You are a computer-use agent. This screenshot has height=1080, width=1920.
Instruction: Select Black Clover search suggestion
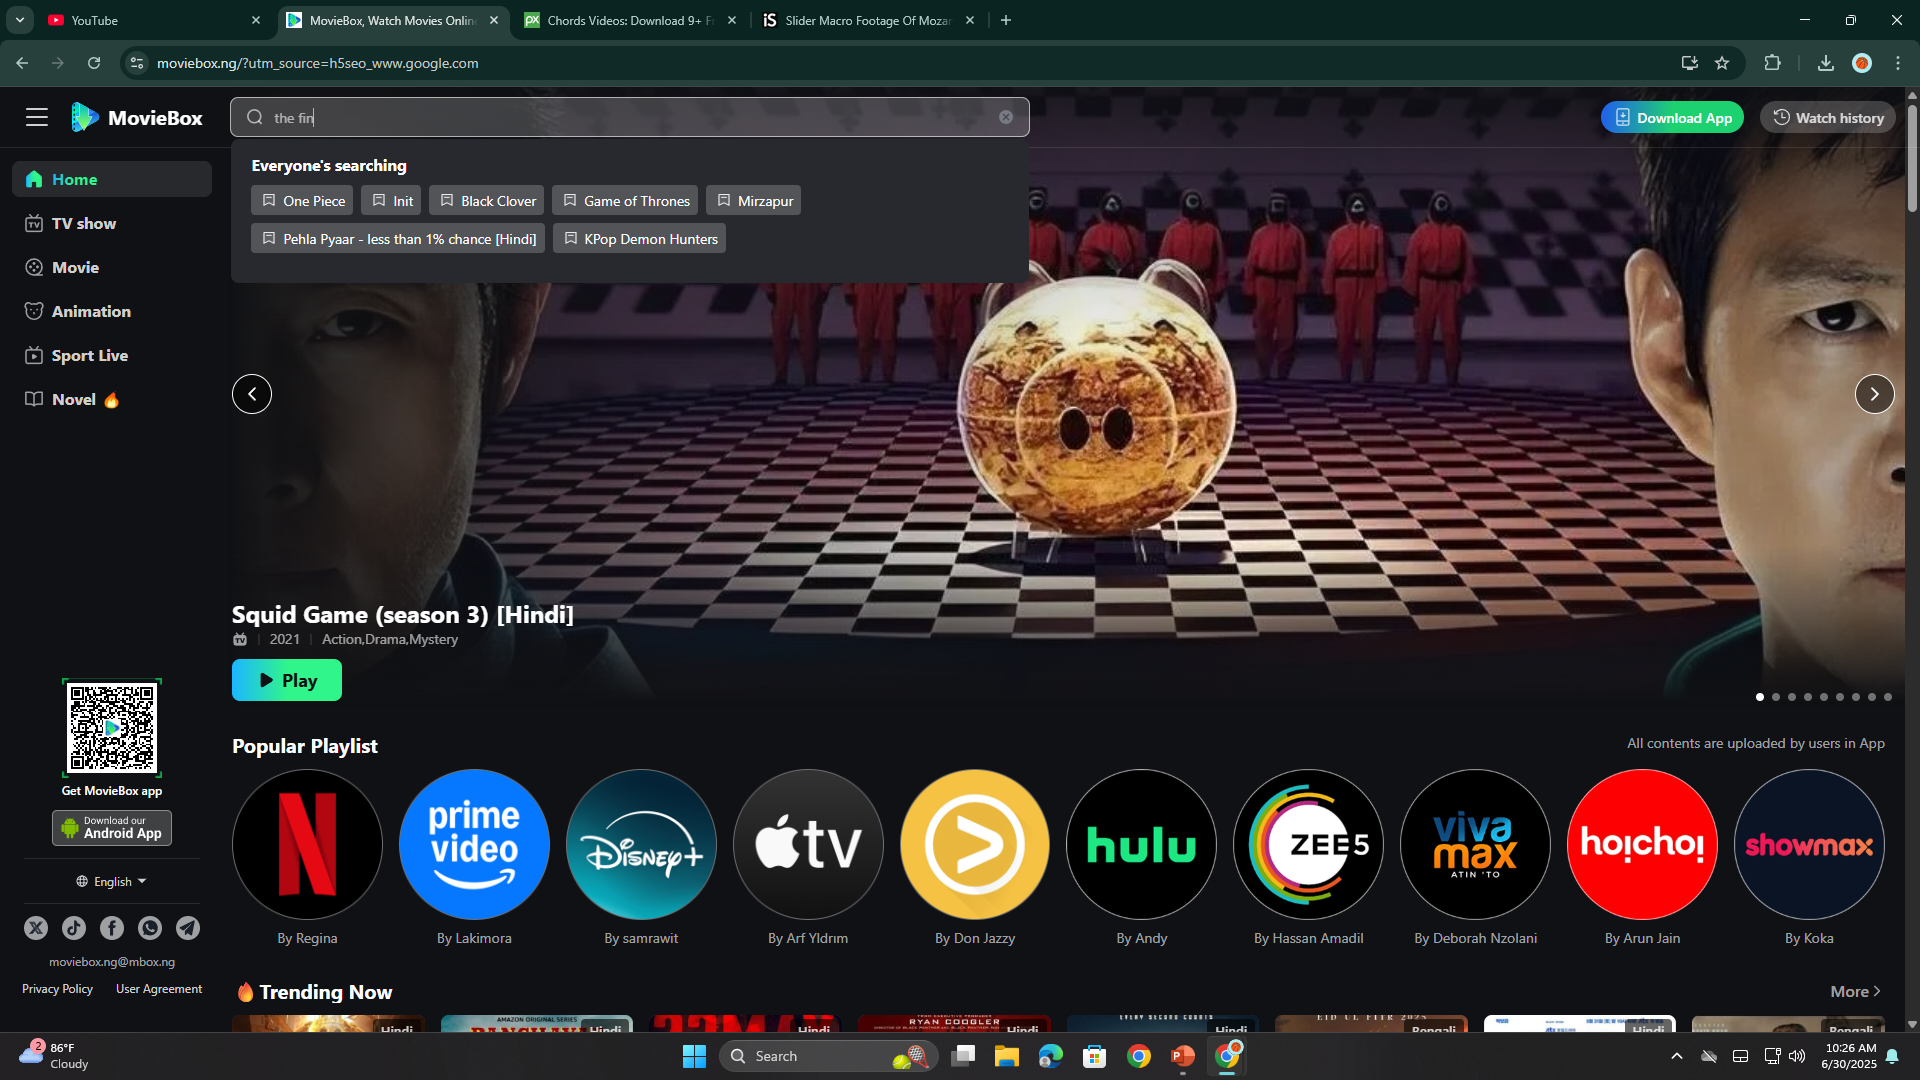pyautogui.click(x=486, y=201)
